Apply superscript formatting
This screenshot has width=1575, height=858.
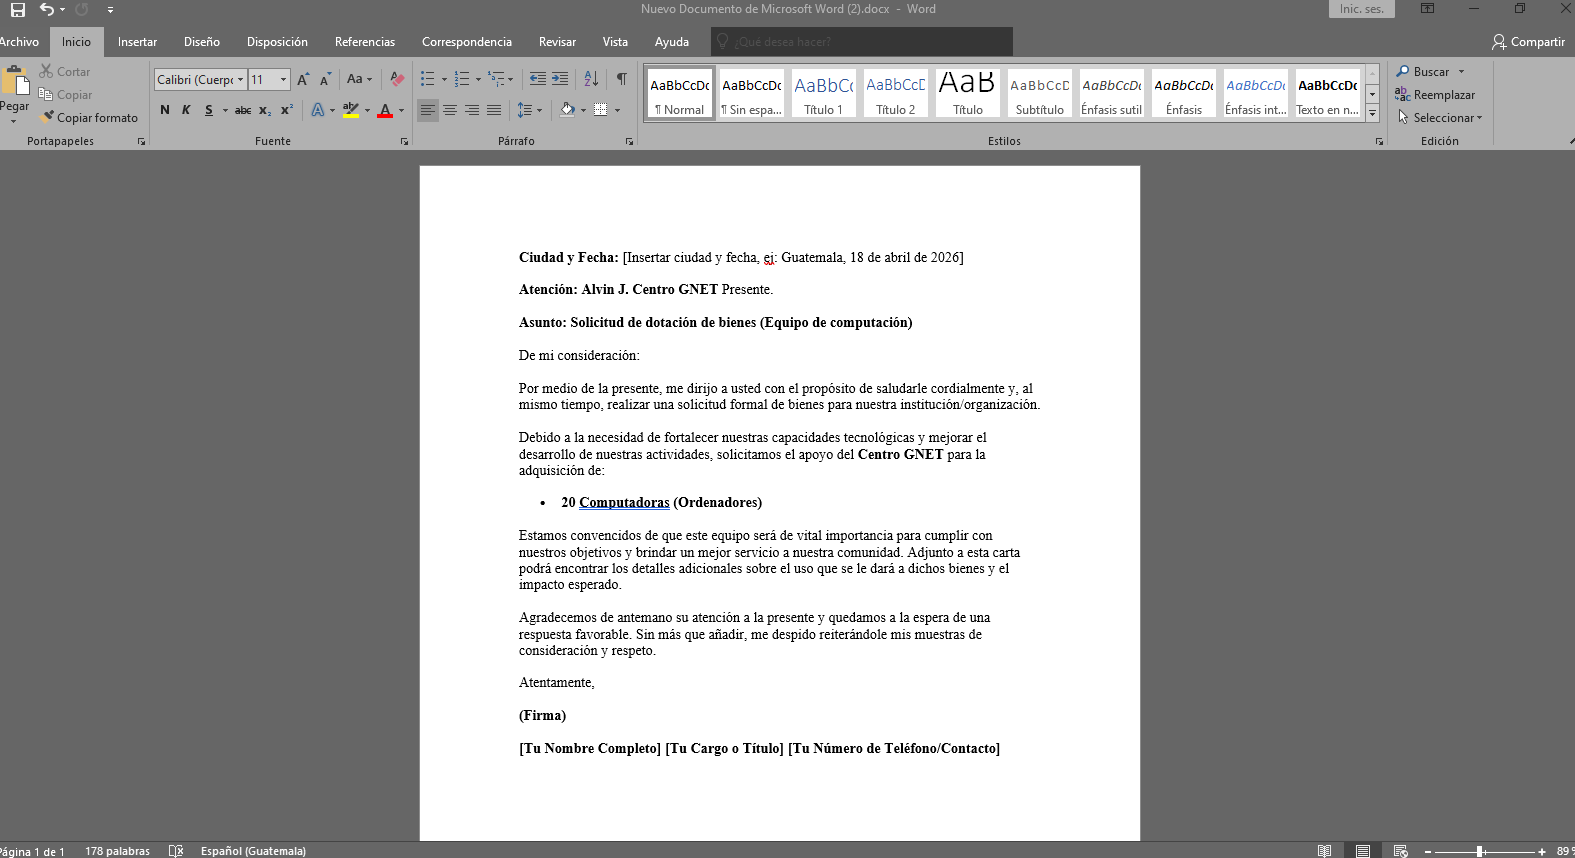click(287, 110)
